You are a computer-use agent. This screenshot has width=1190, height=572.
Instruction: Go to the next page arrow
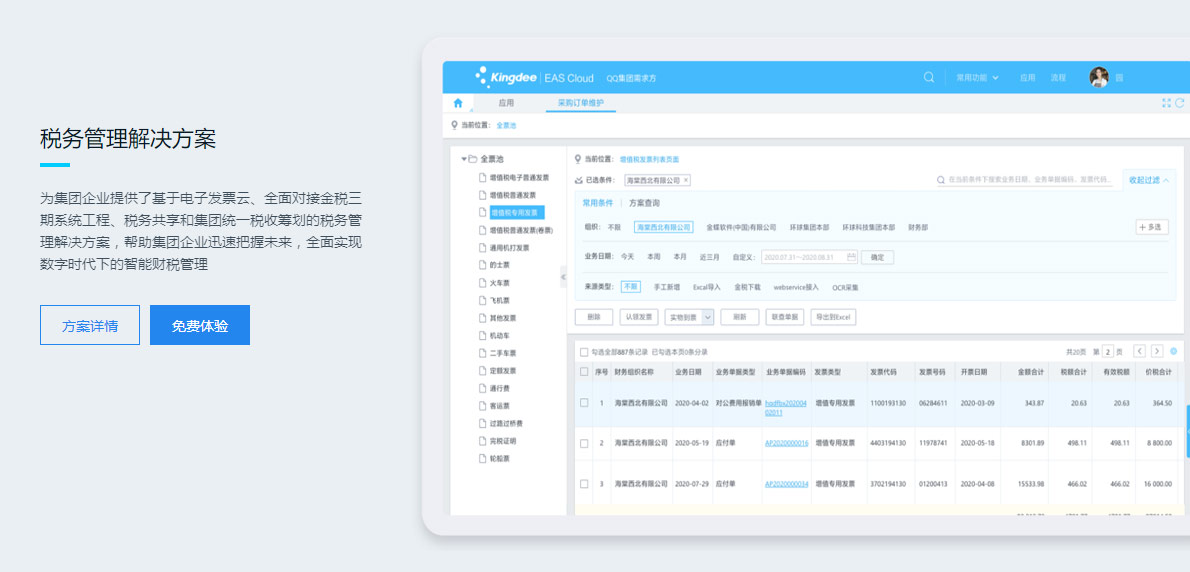[x=1157, y=351]
